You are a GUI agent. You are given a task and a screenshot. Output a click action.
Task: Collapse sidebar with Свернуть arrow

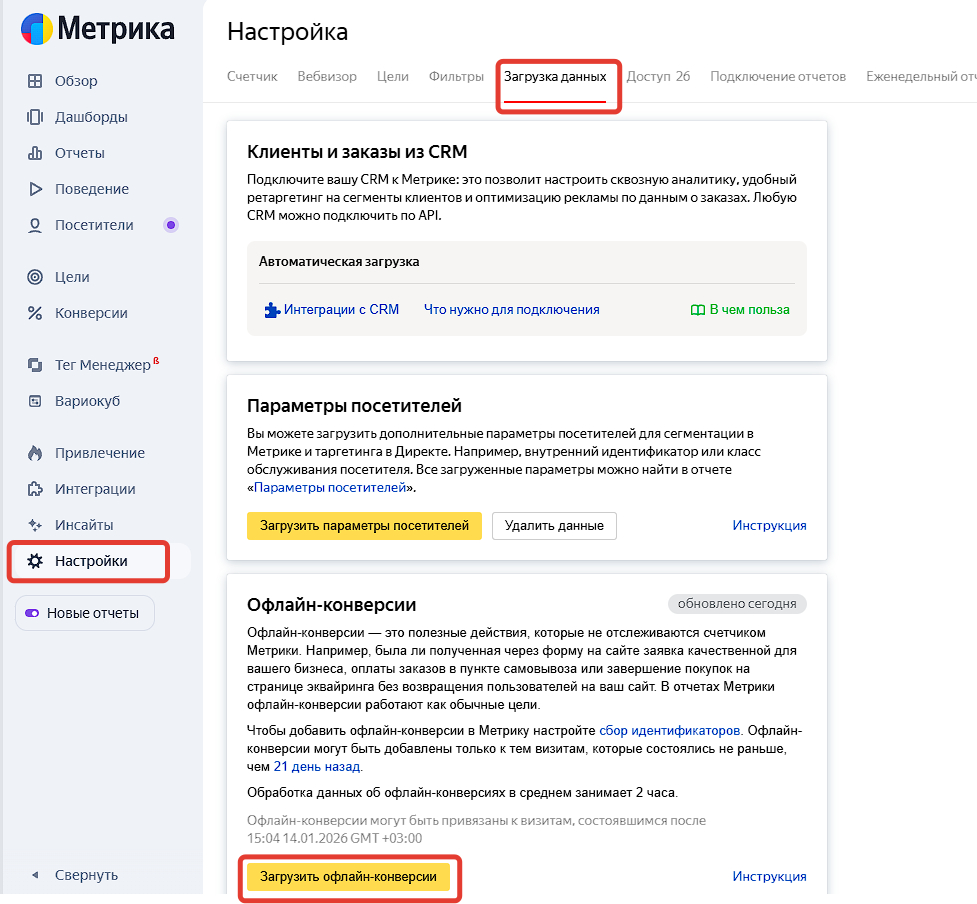click(36, 875)
